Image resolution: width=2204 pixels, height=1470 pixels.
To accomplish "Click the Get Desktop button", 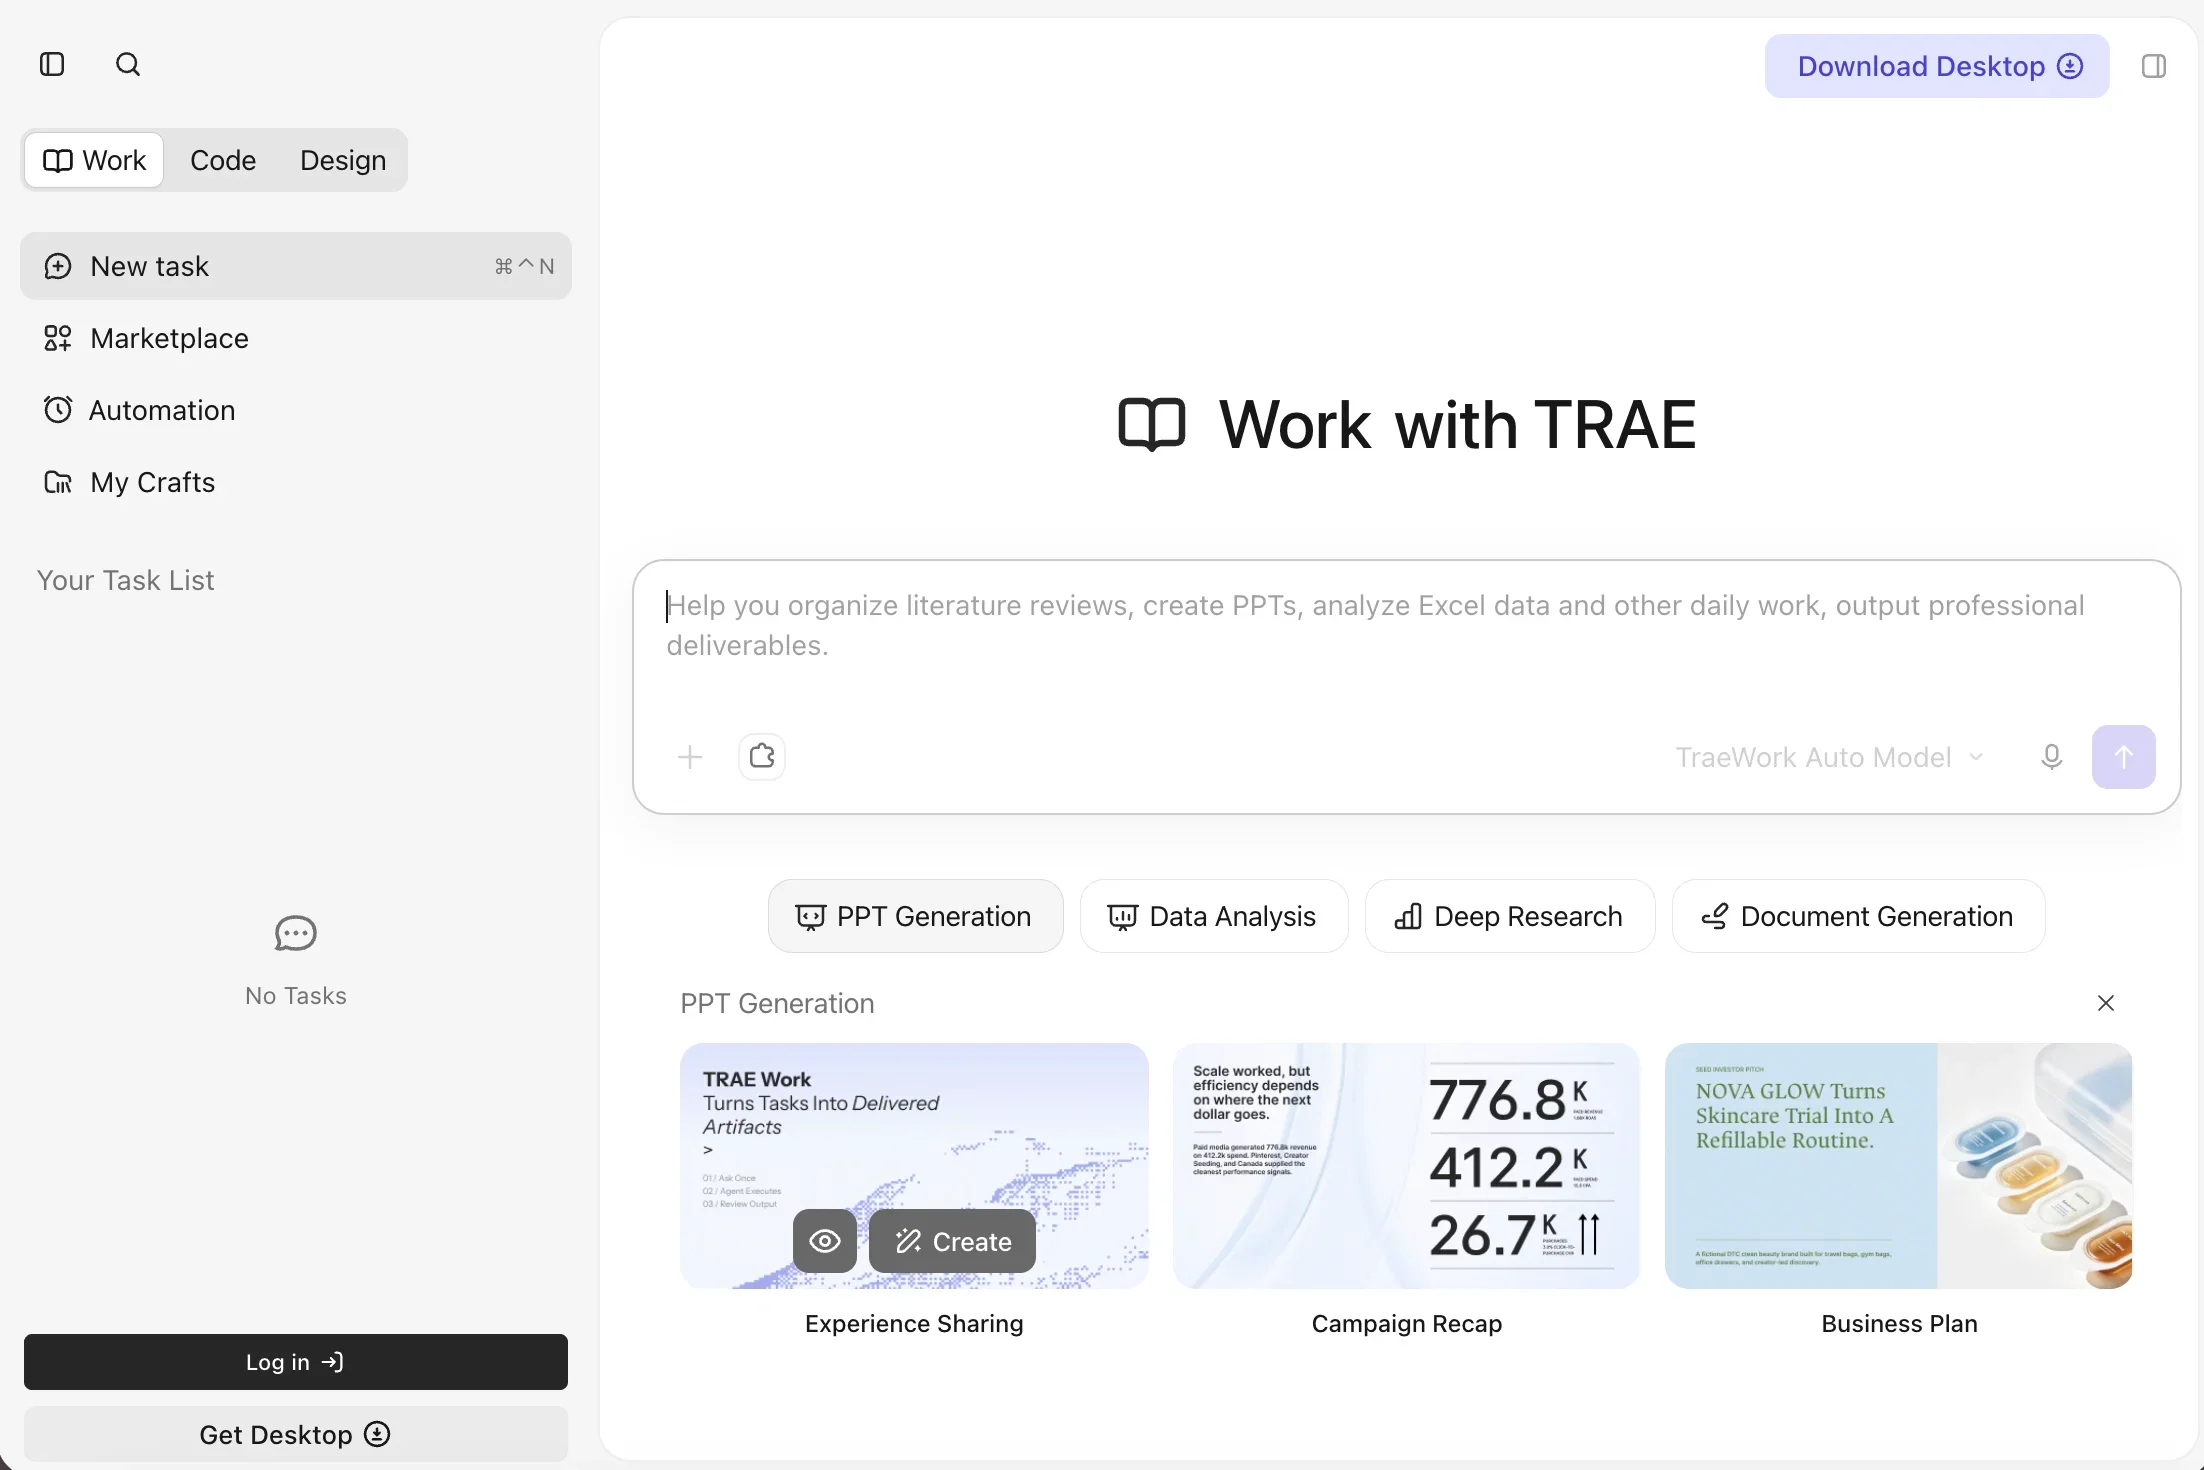I will click(x=296, y=1434).
